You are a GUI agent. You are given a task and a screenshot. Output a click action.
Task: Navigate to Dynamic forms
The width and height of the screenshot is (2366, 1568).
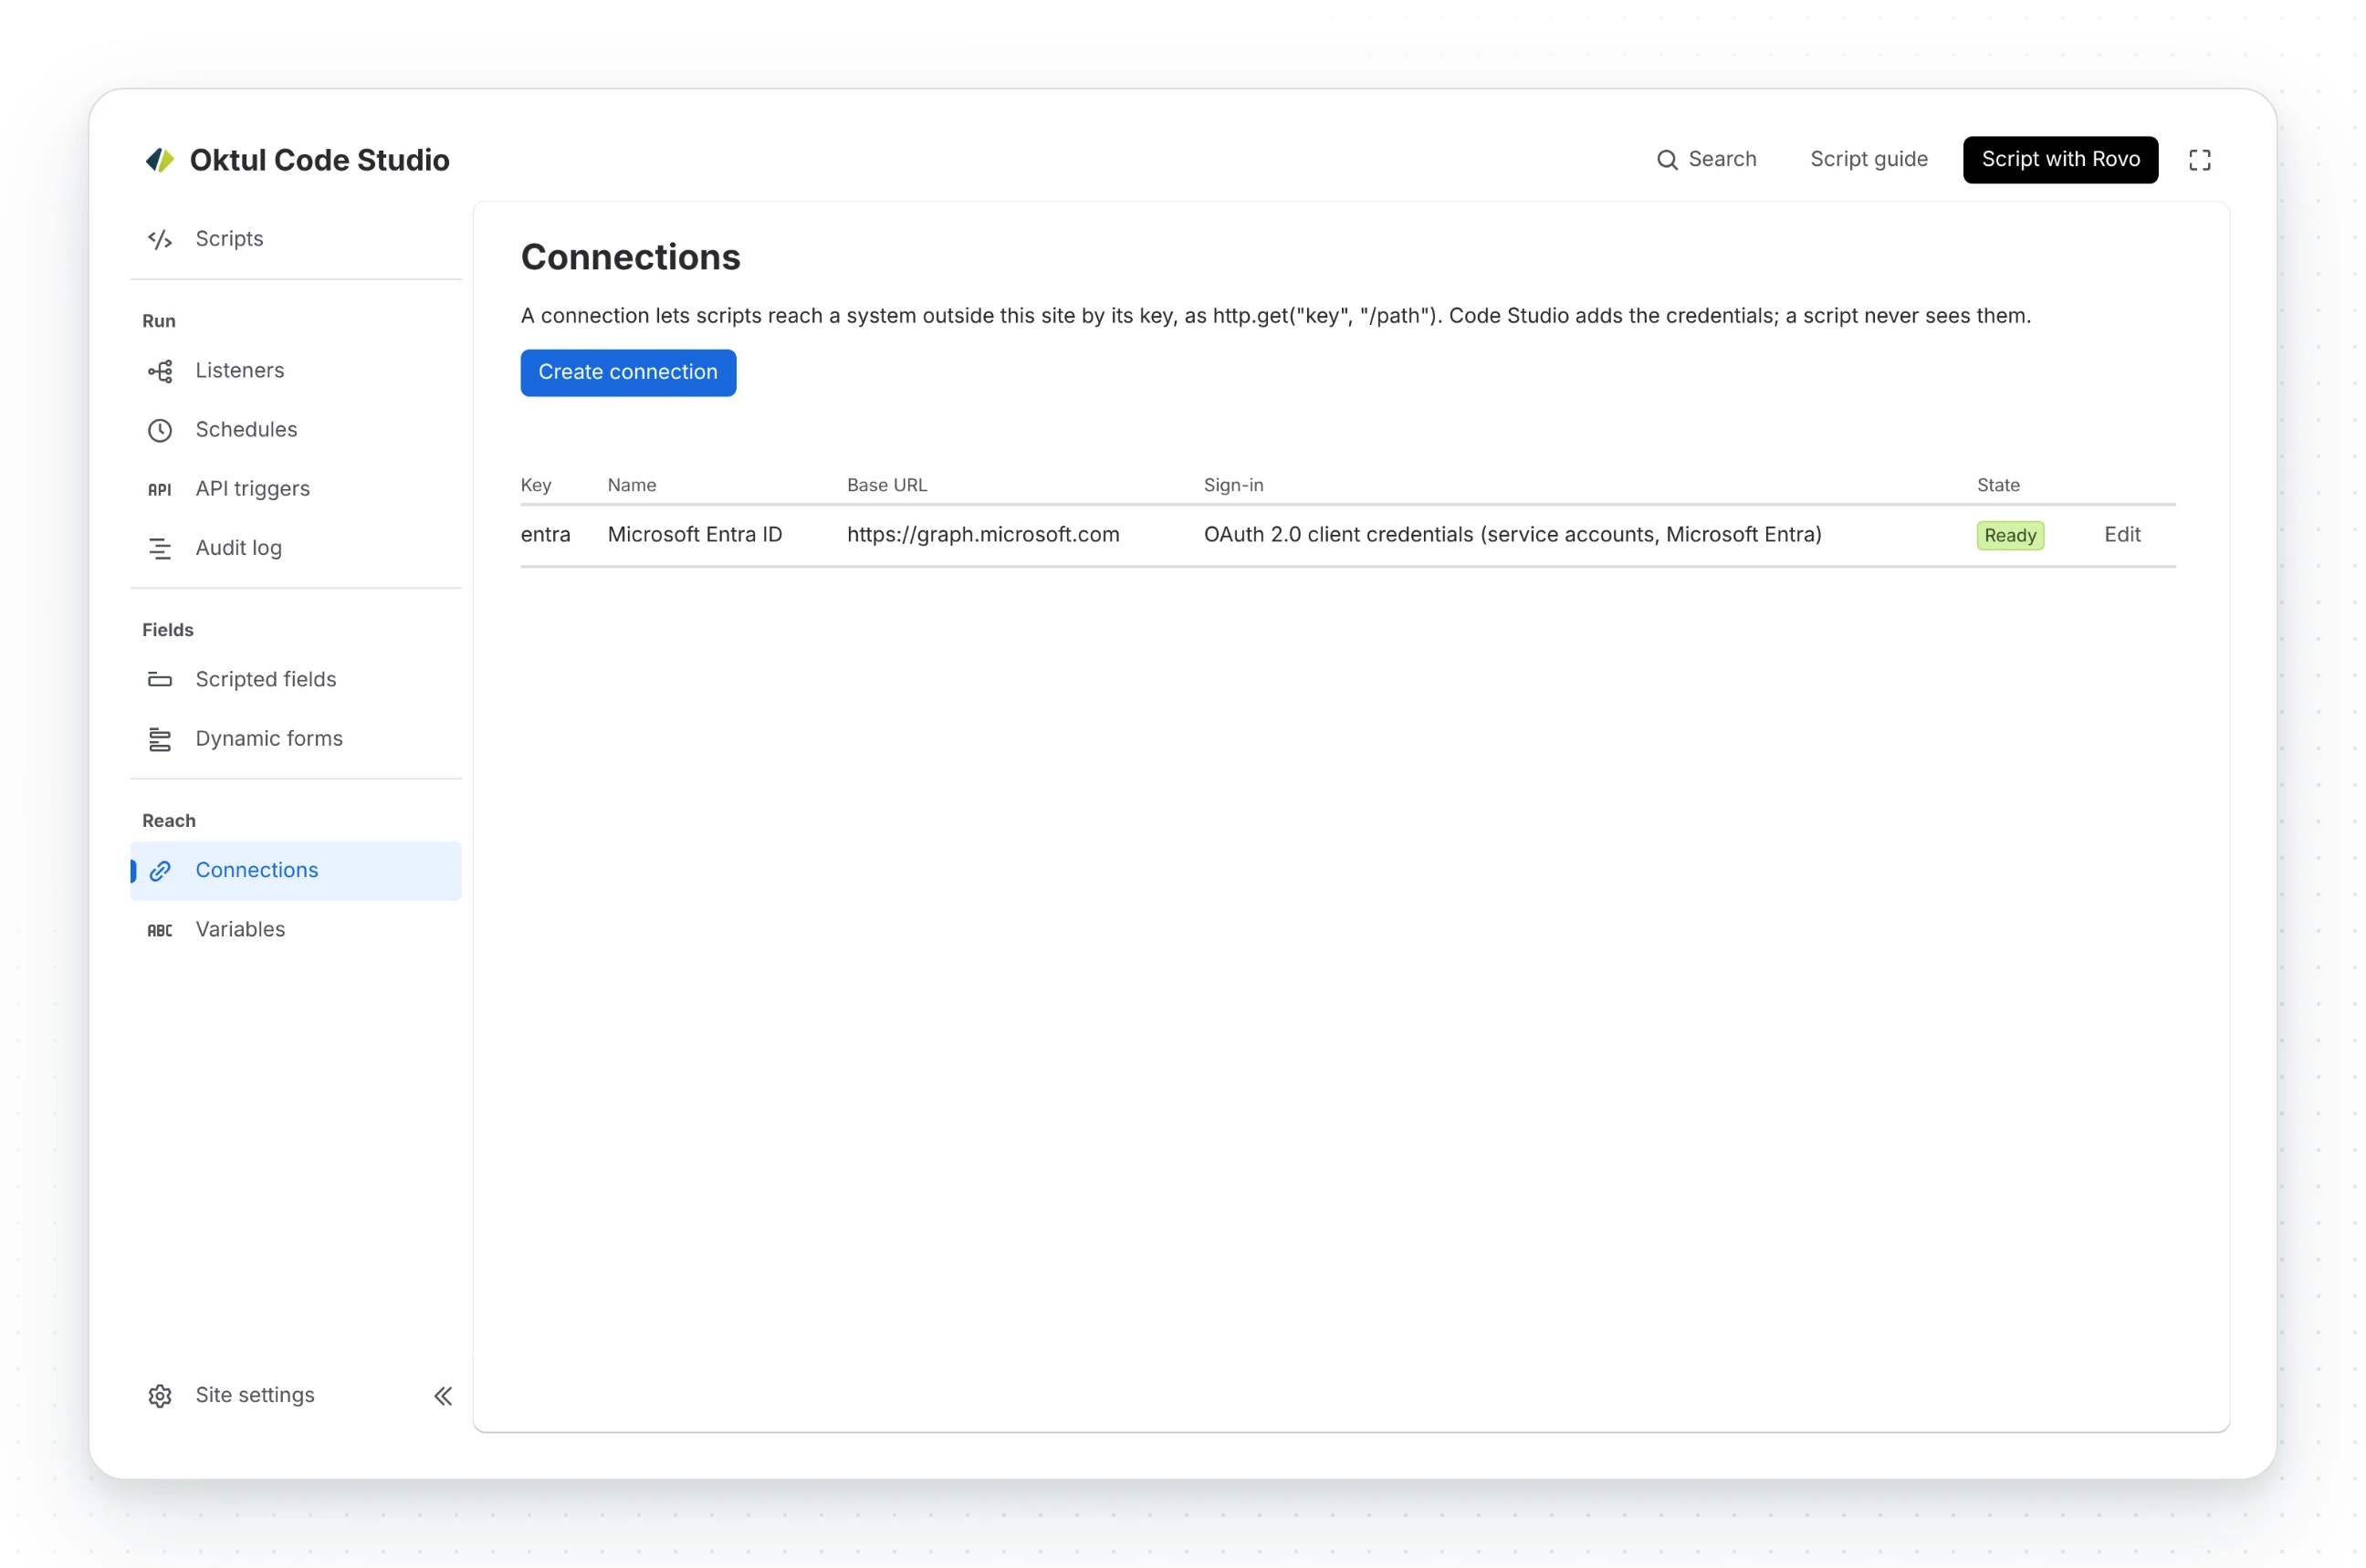click(296, 739)
